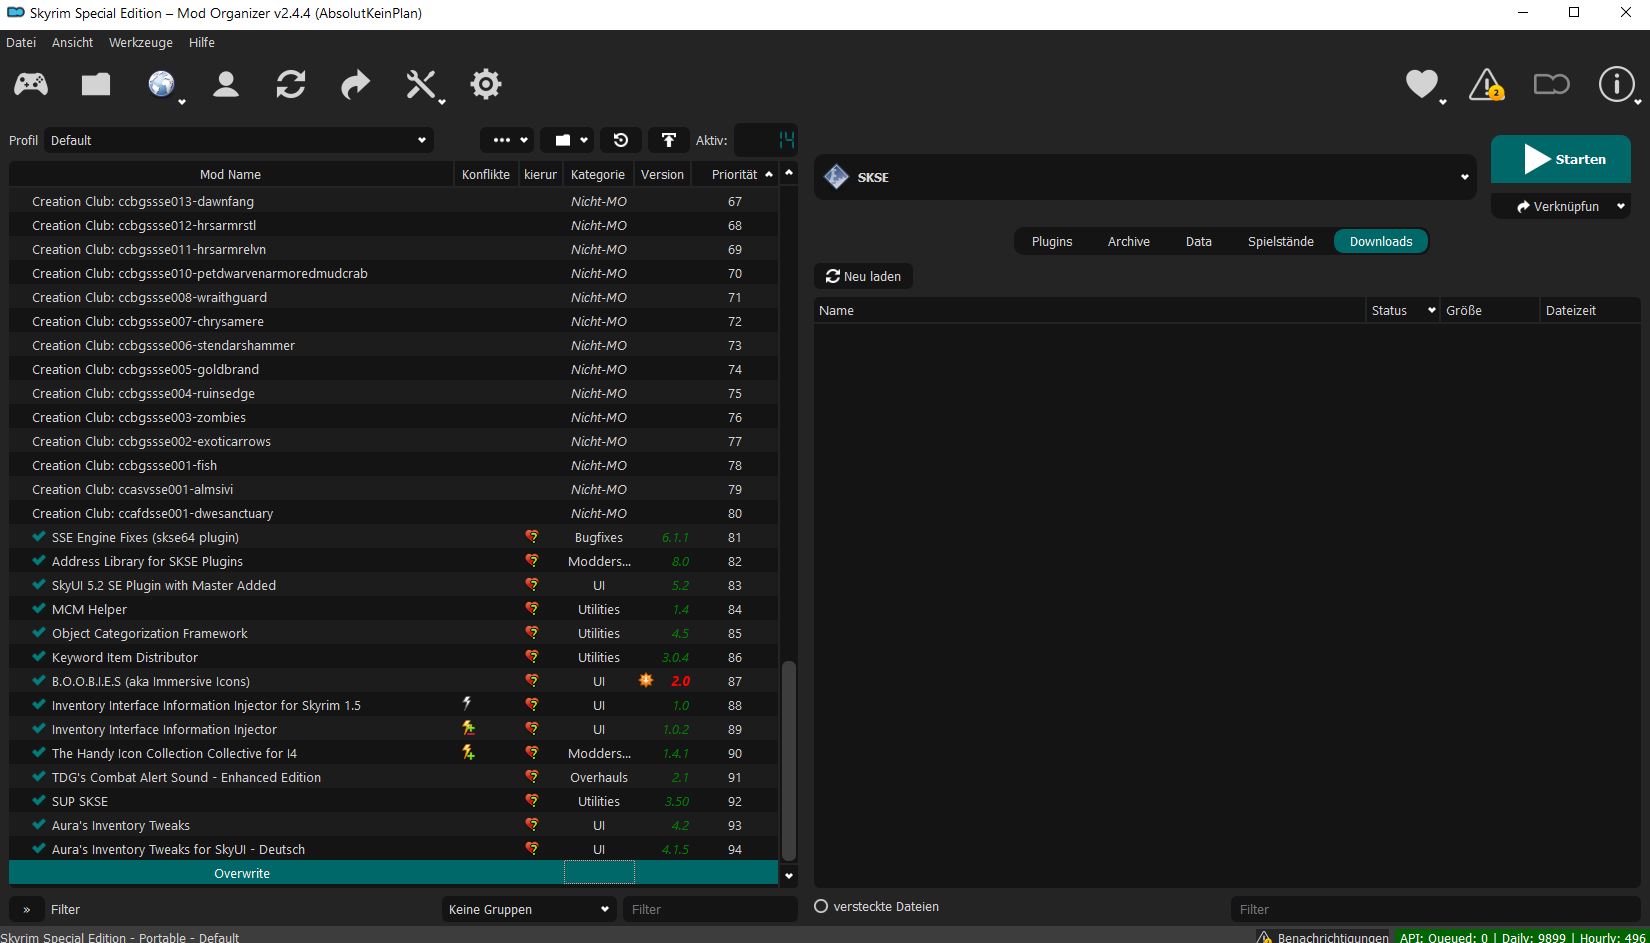The width and height of the screenshot is (1650, 943).
Task: Open the Verknüpfung dropdown
Action: pos(1561,206)
